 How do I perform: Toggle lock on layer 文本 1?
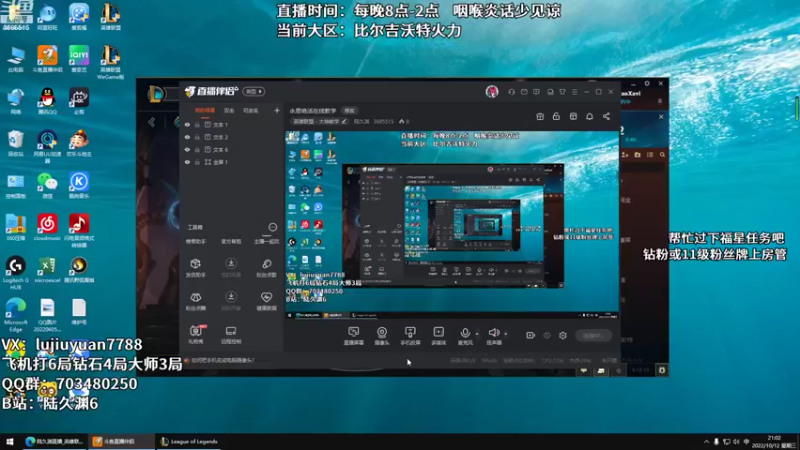click(197, 124)
